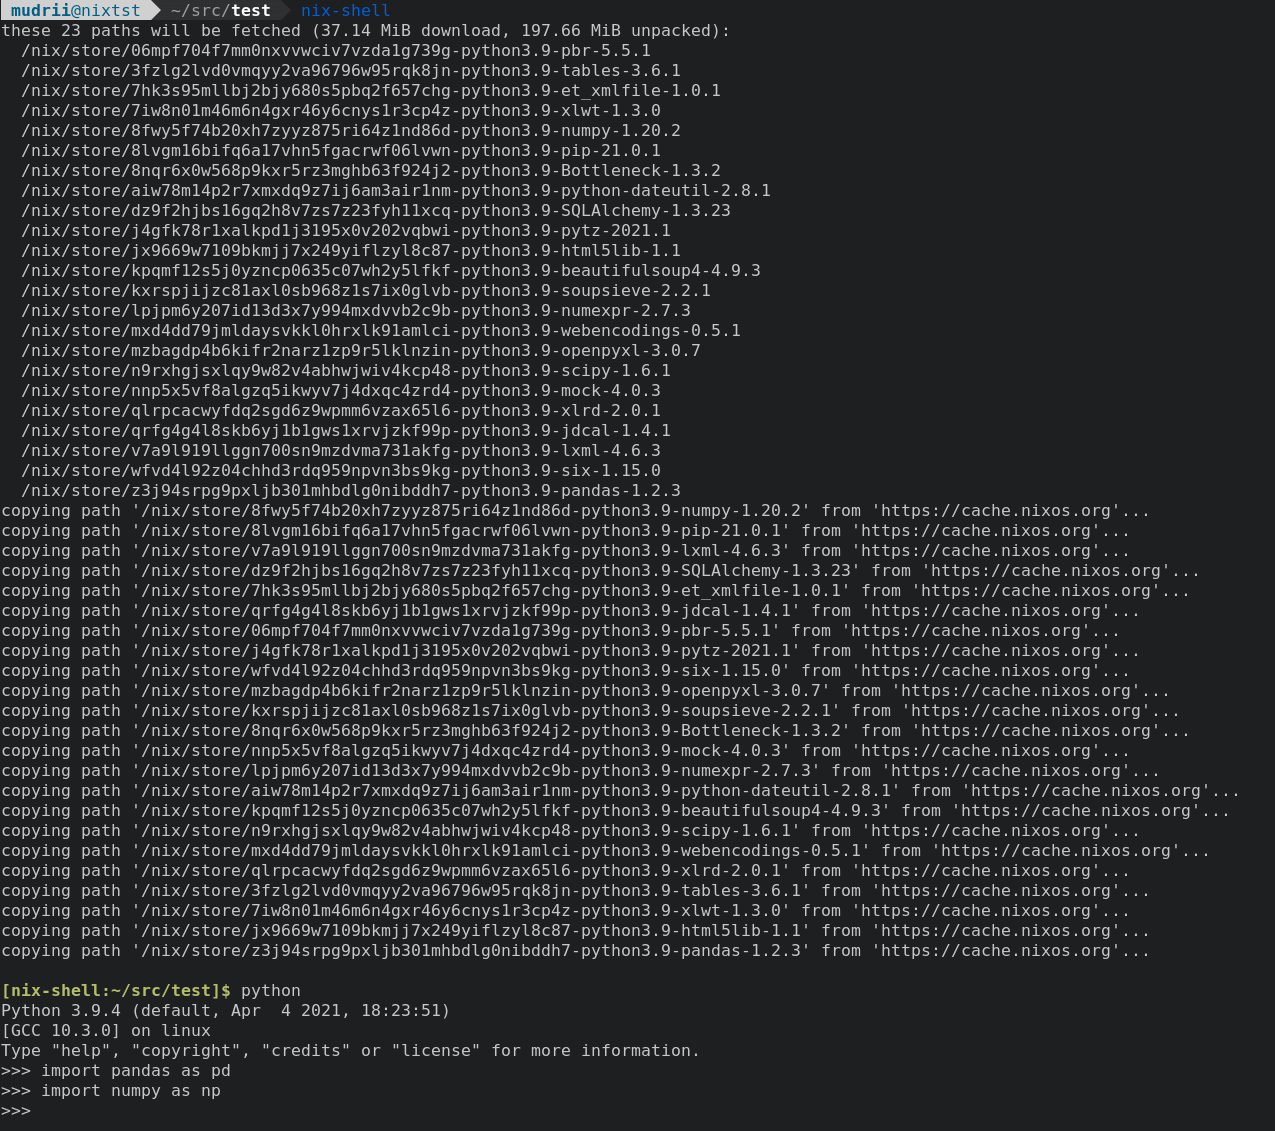This screenshot has width=1275, height=1131.
Task: Click the 'Type "help", "copyright"' information line
Action: [x=351, y=1050]
